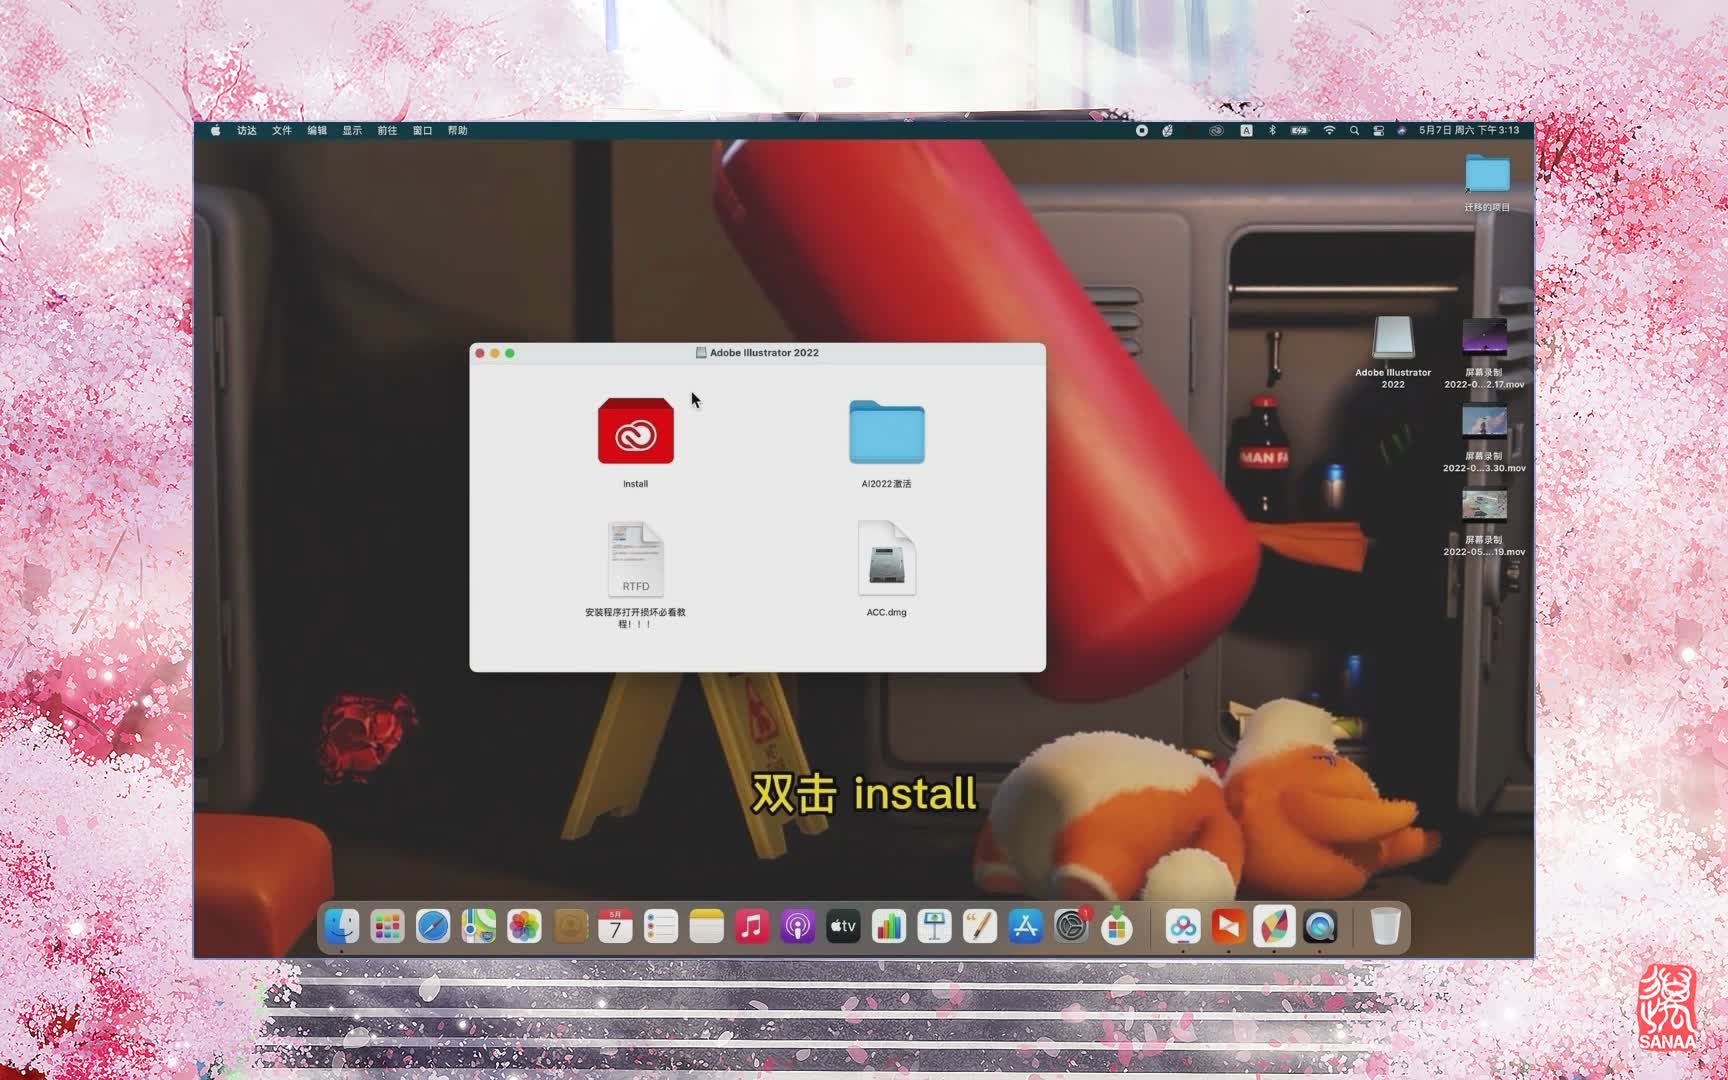The height and width of the screenshot is (1080, 1728).
Task: Click the 安装程序打开损坏必看教程 file name
Action: coord(636,618)
